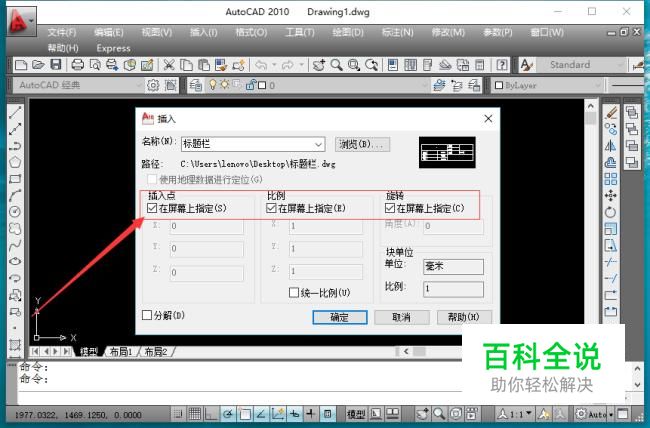
Task: Click the 浏览(B)... browse button
Action: click(362, 144)
